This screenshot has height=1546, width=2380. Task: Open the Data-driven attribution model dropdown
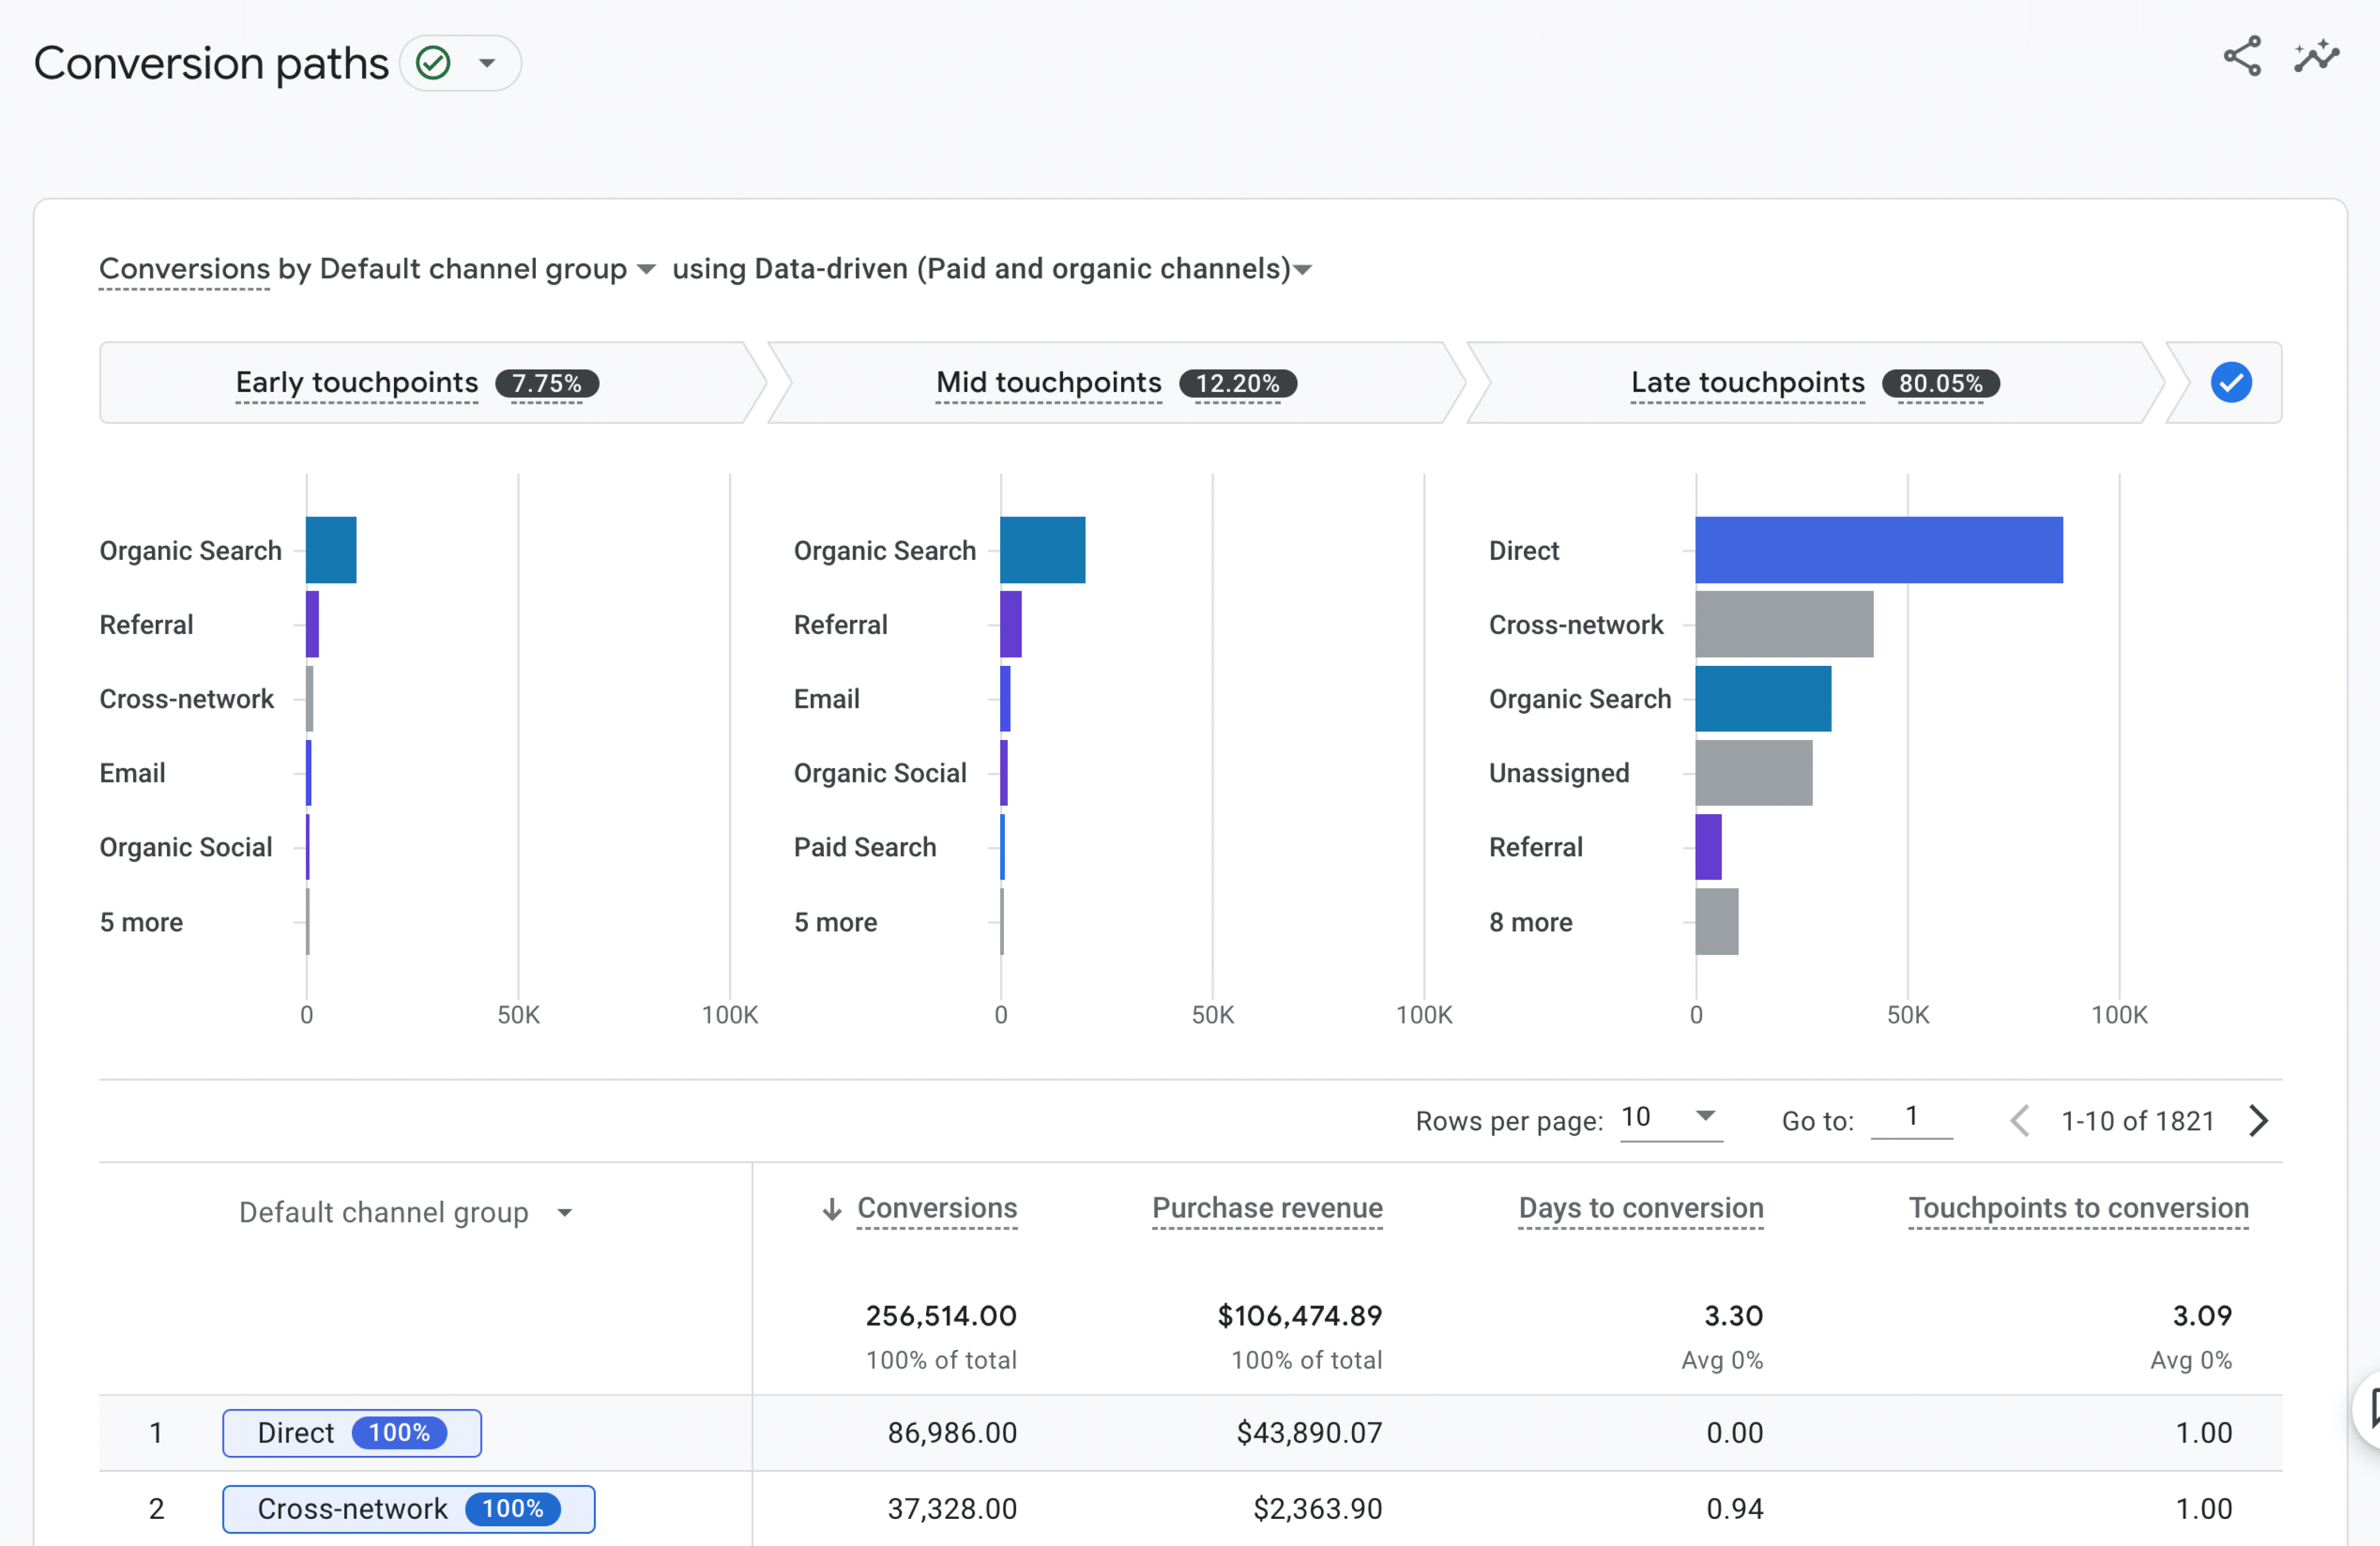[1302, 269]
